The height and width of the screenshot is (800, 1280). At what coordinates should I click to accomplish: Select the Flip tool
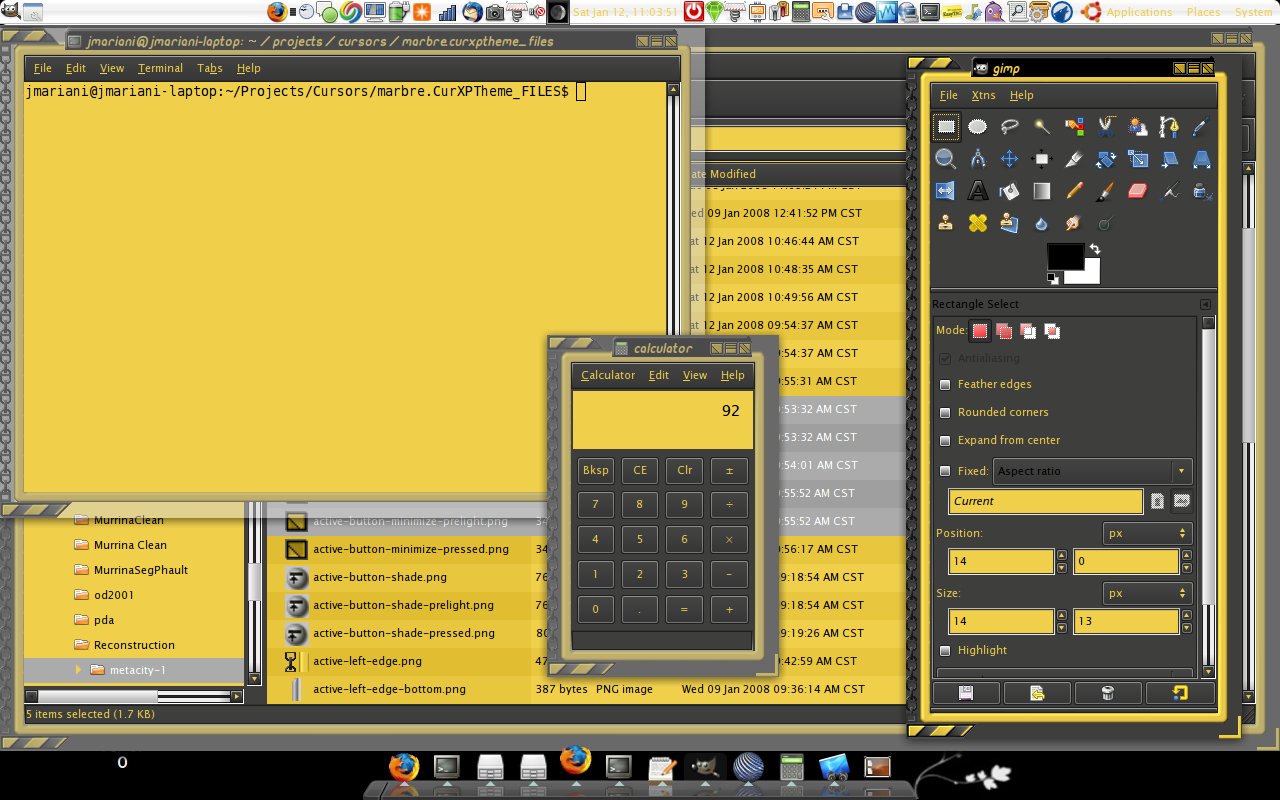point(945,190)
